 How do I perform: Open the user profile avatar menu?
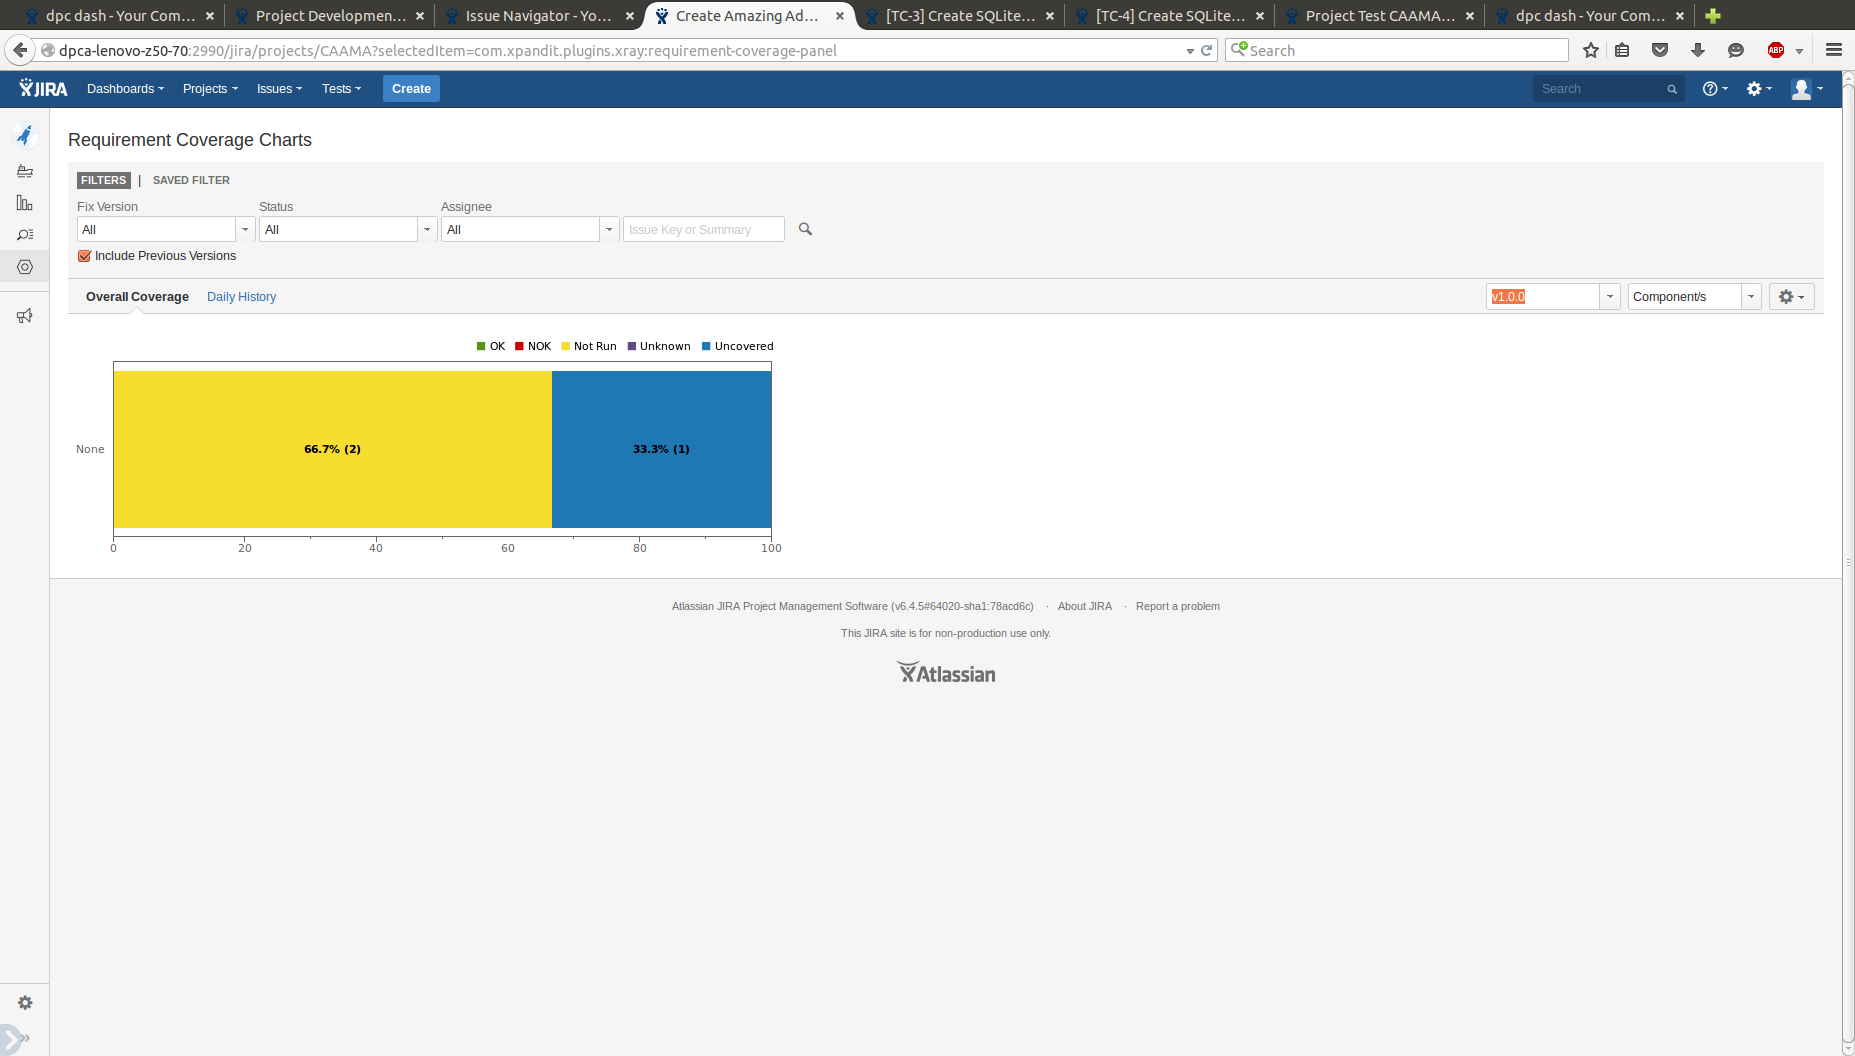[x=1807, y=89]
